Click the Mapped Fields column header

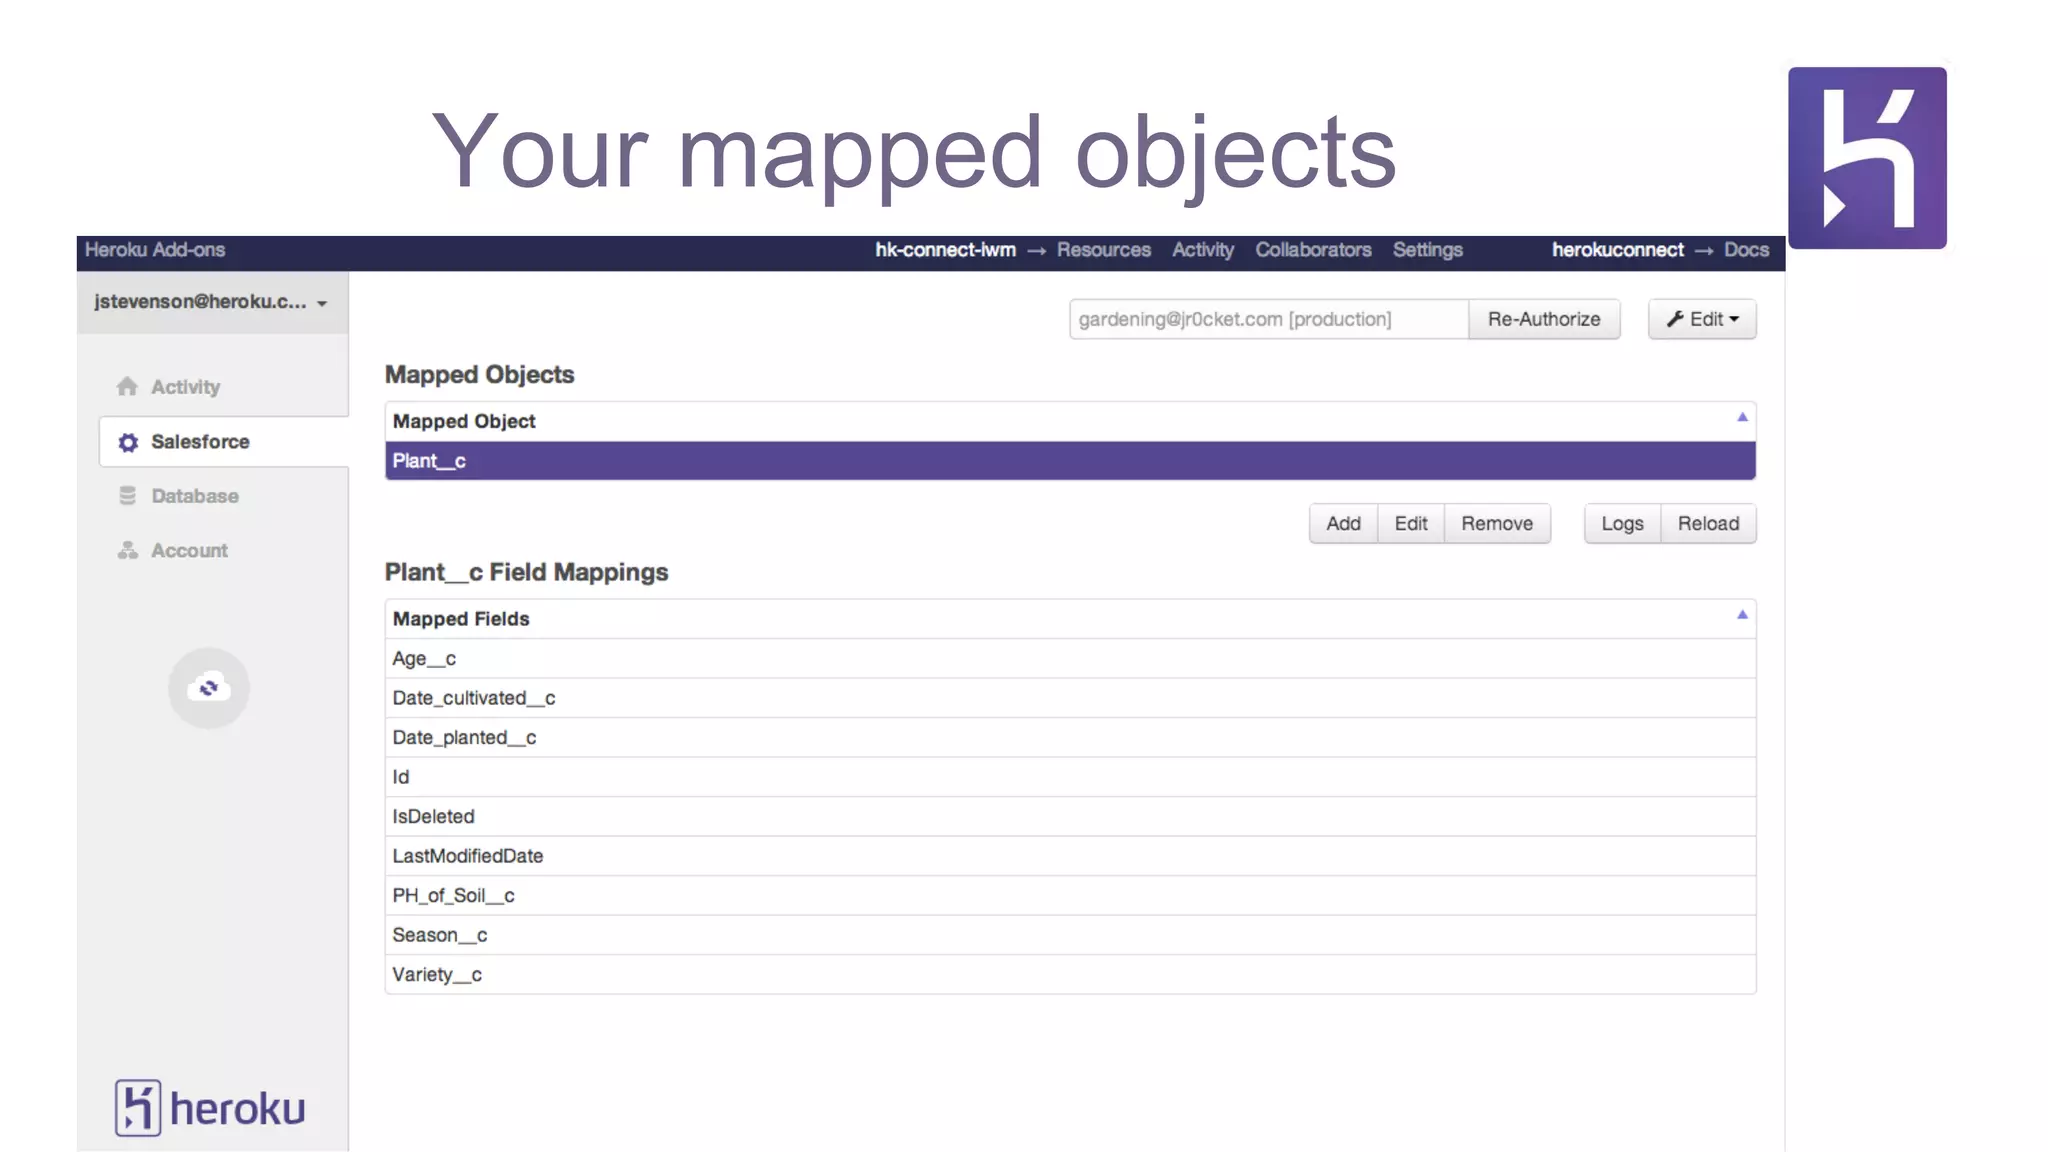point(1070,619)
